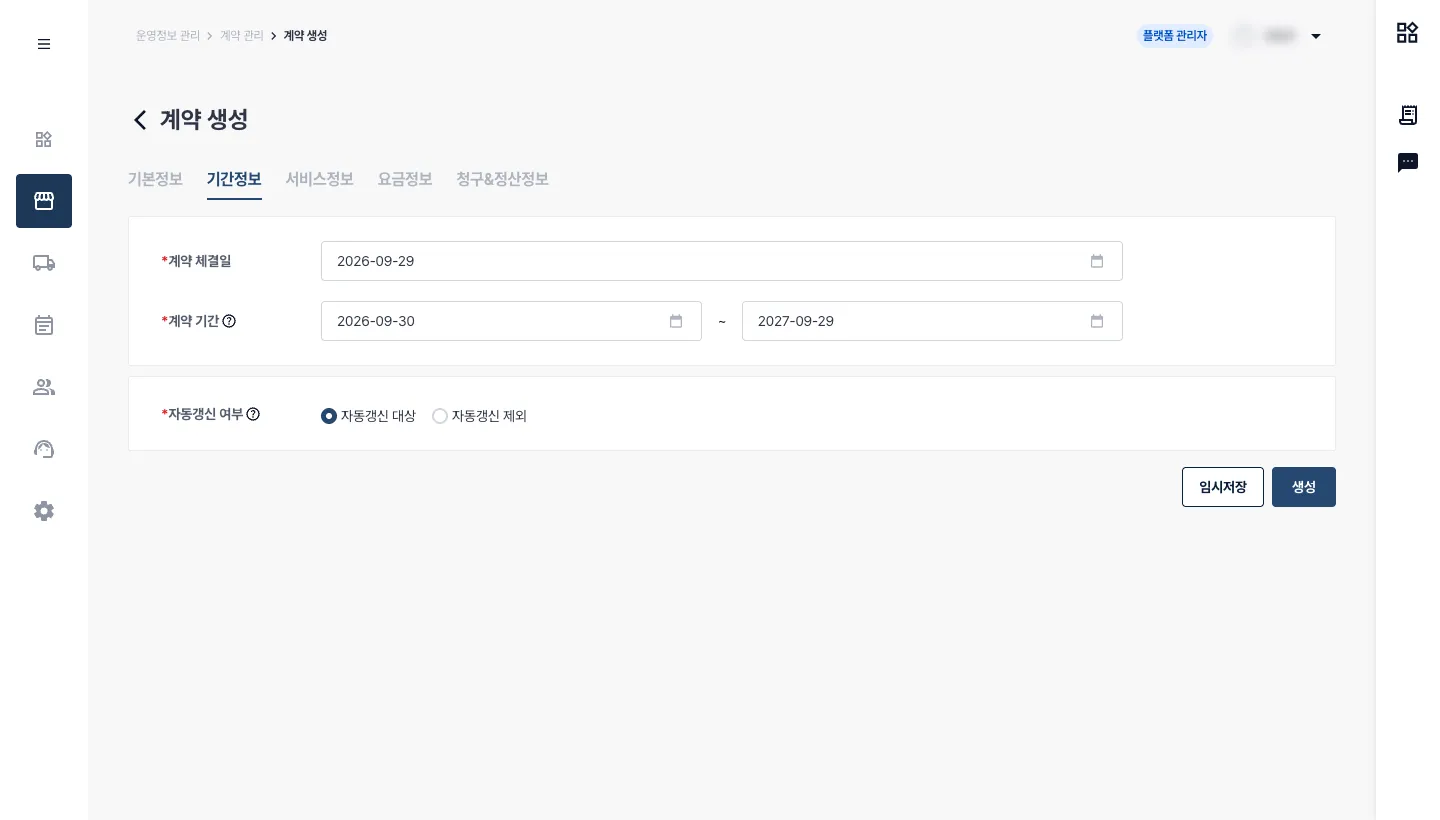Switch to the 기본정보 tab
Viewport: 1440px width, 820px height.
[x=155, y=179]
